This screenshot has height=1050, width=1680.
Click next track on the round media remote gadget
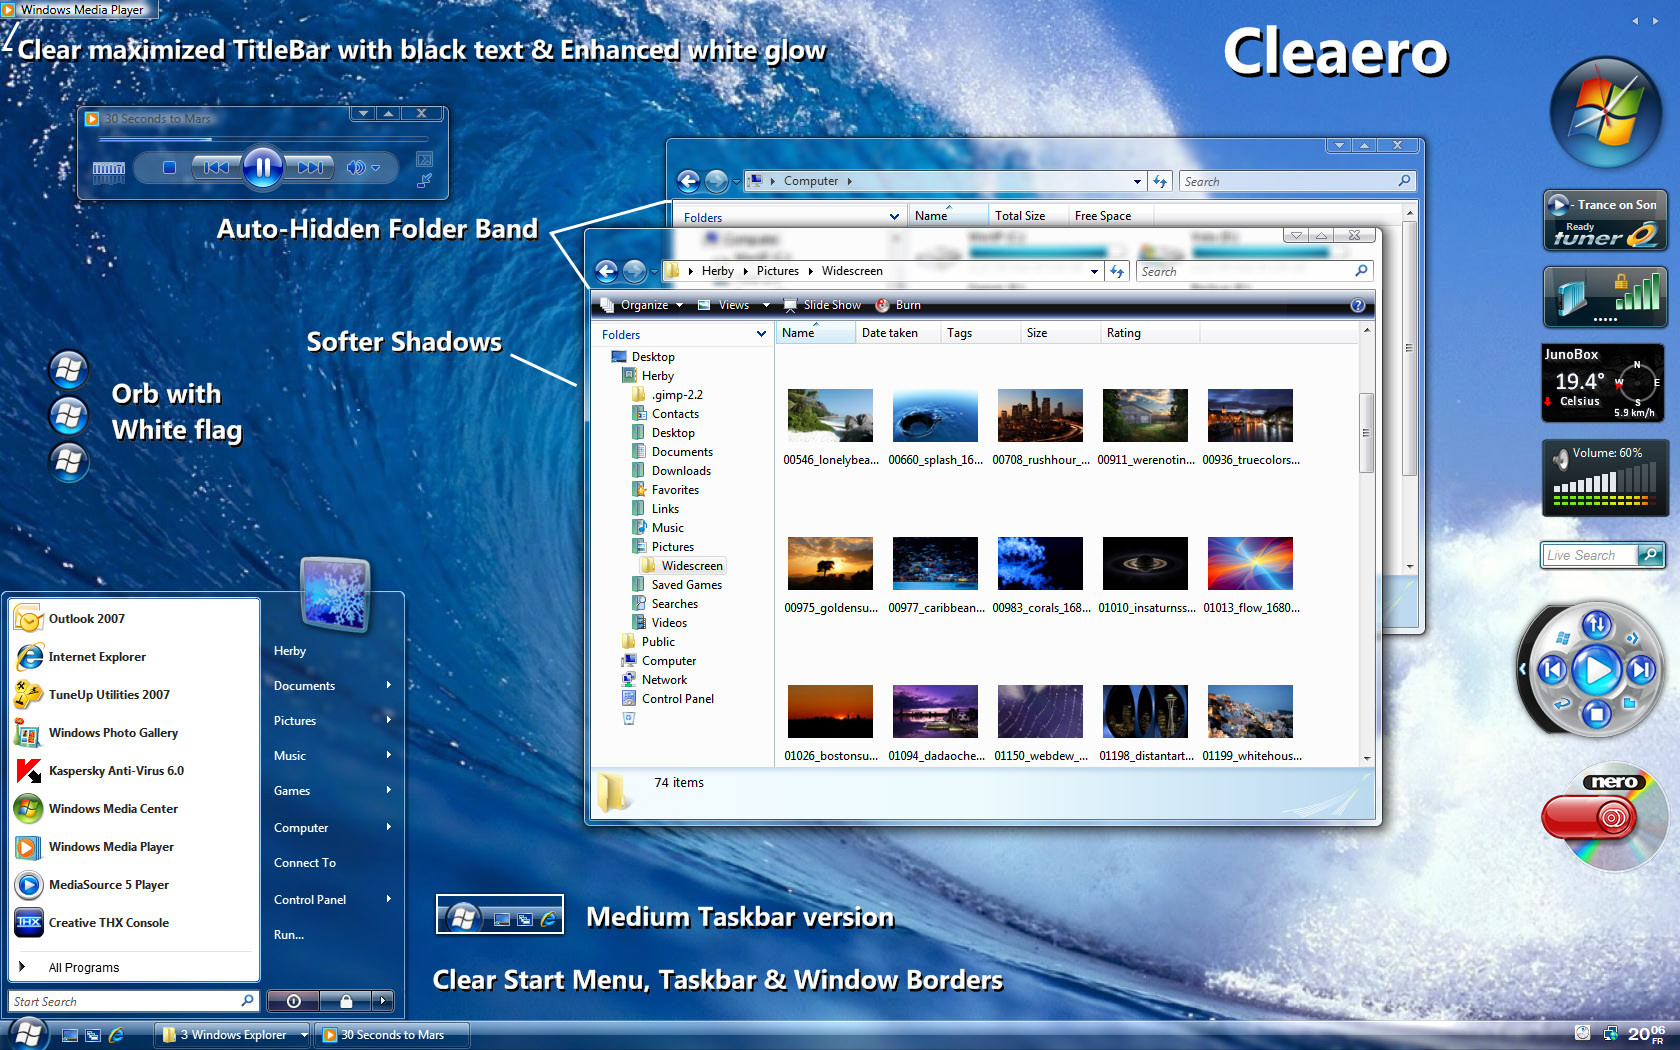(1641, 669)
